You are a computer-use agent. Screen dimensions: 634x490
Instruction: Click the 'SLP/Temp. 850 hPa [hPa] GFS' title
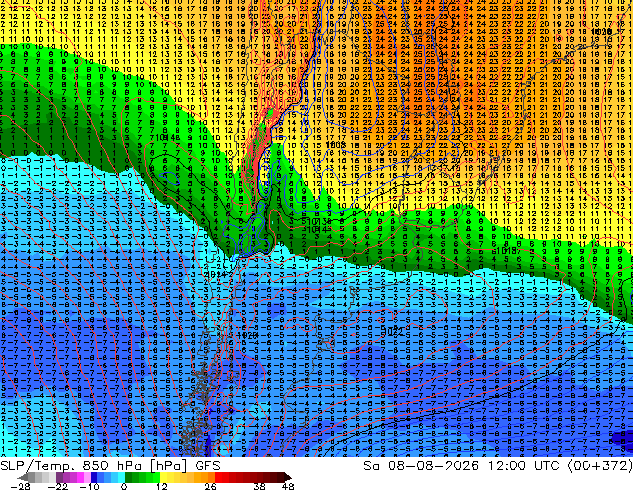(110, 466)
